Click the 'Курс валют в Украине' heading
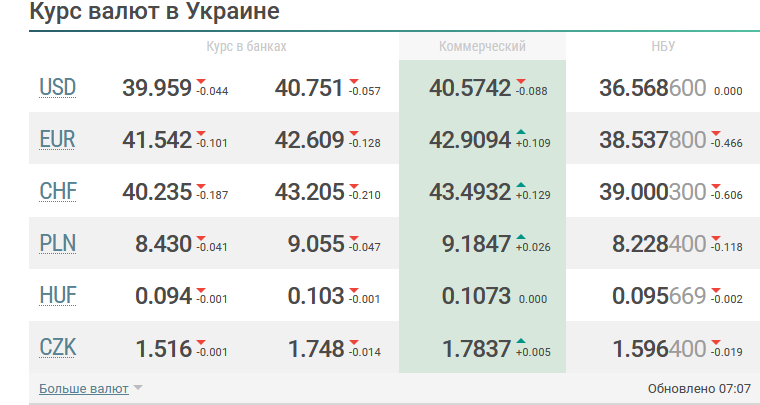 pos(154,13)
